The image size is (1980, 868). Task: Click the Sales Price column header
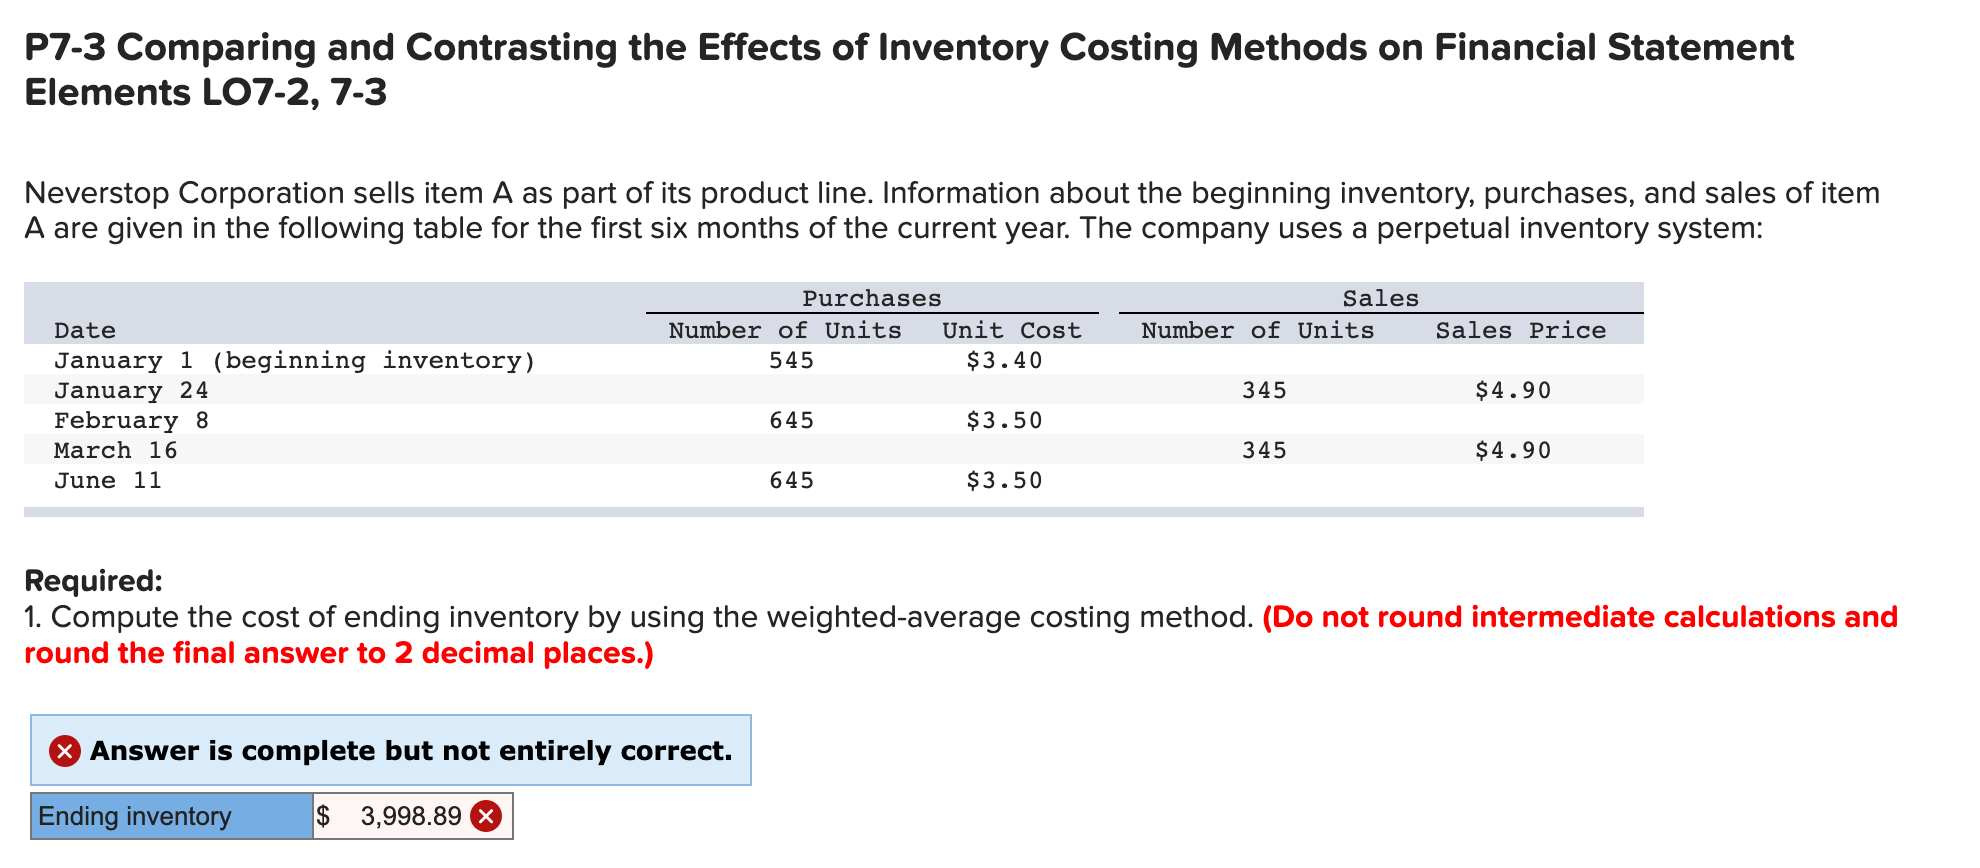point(1521,330)
